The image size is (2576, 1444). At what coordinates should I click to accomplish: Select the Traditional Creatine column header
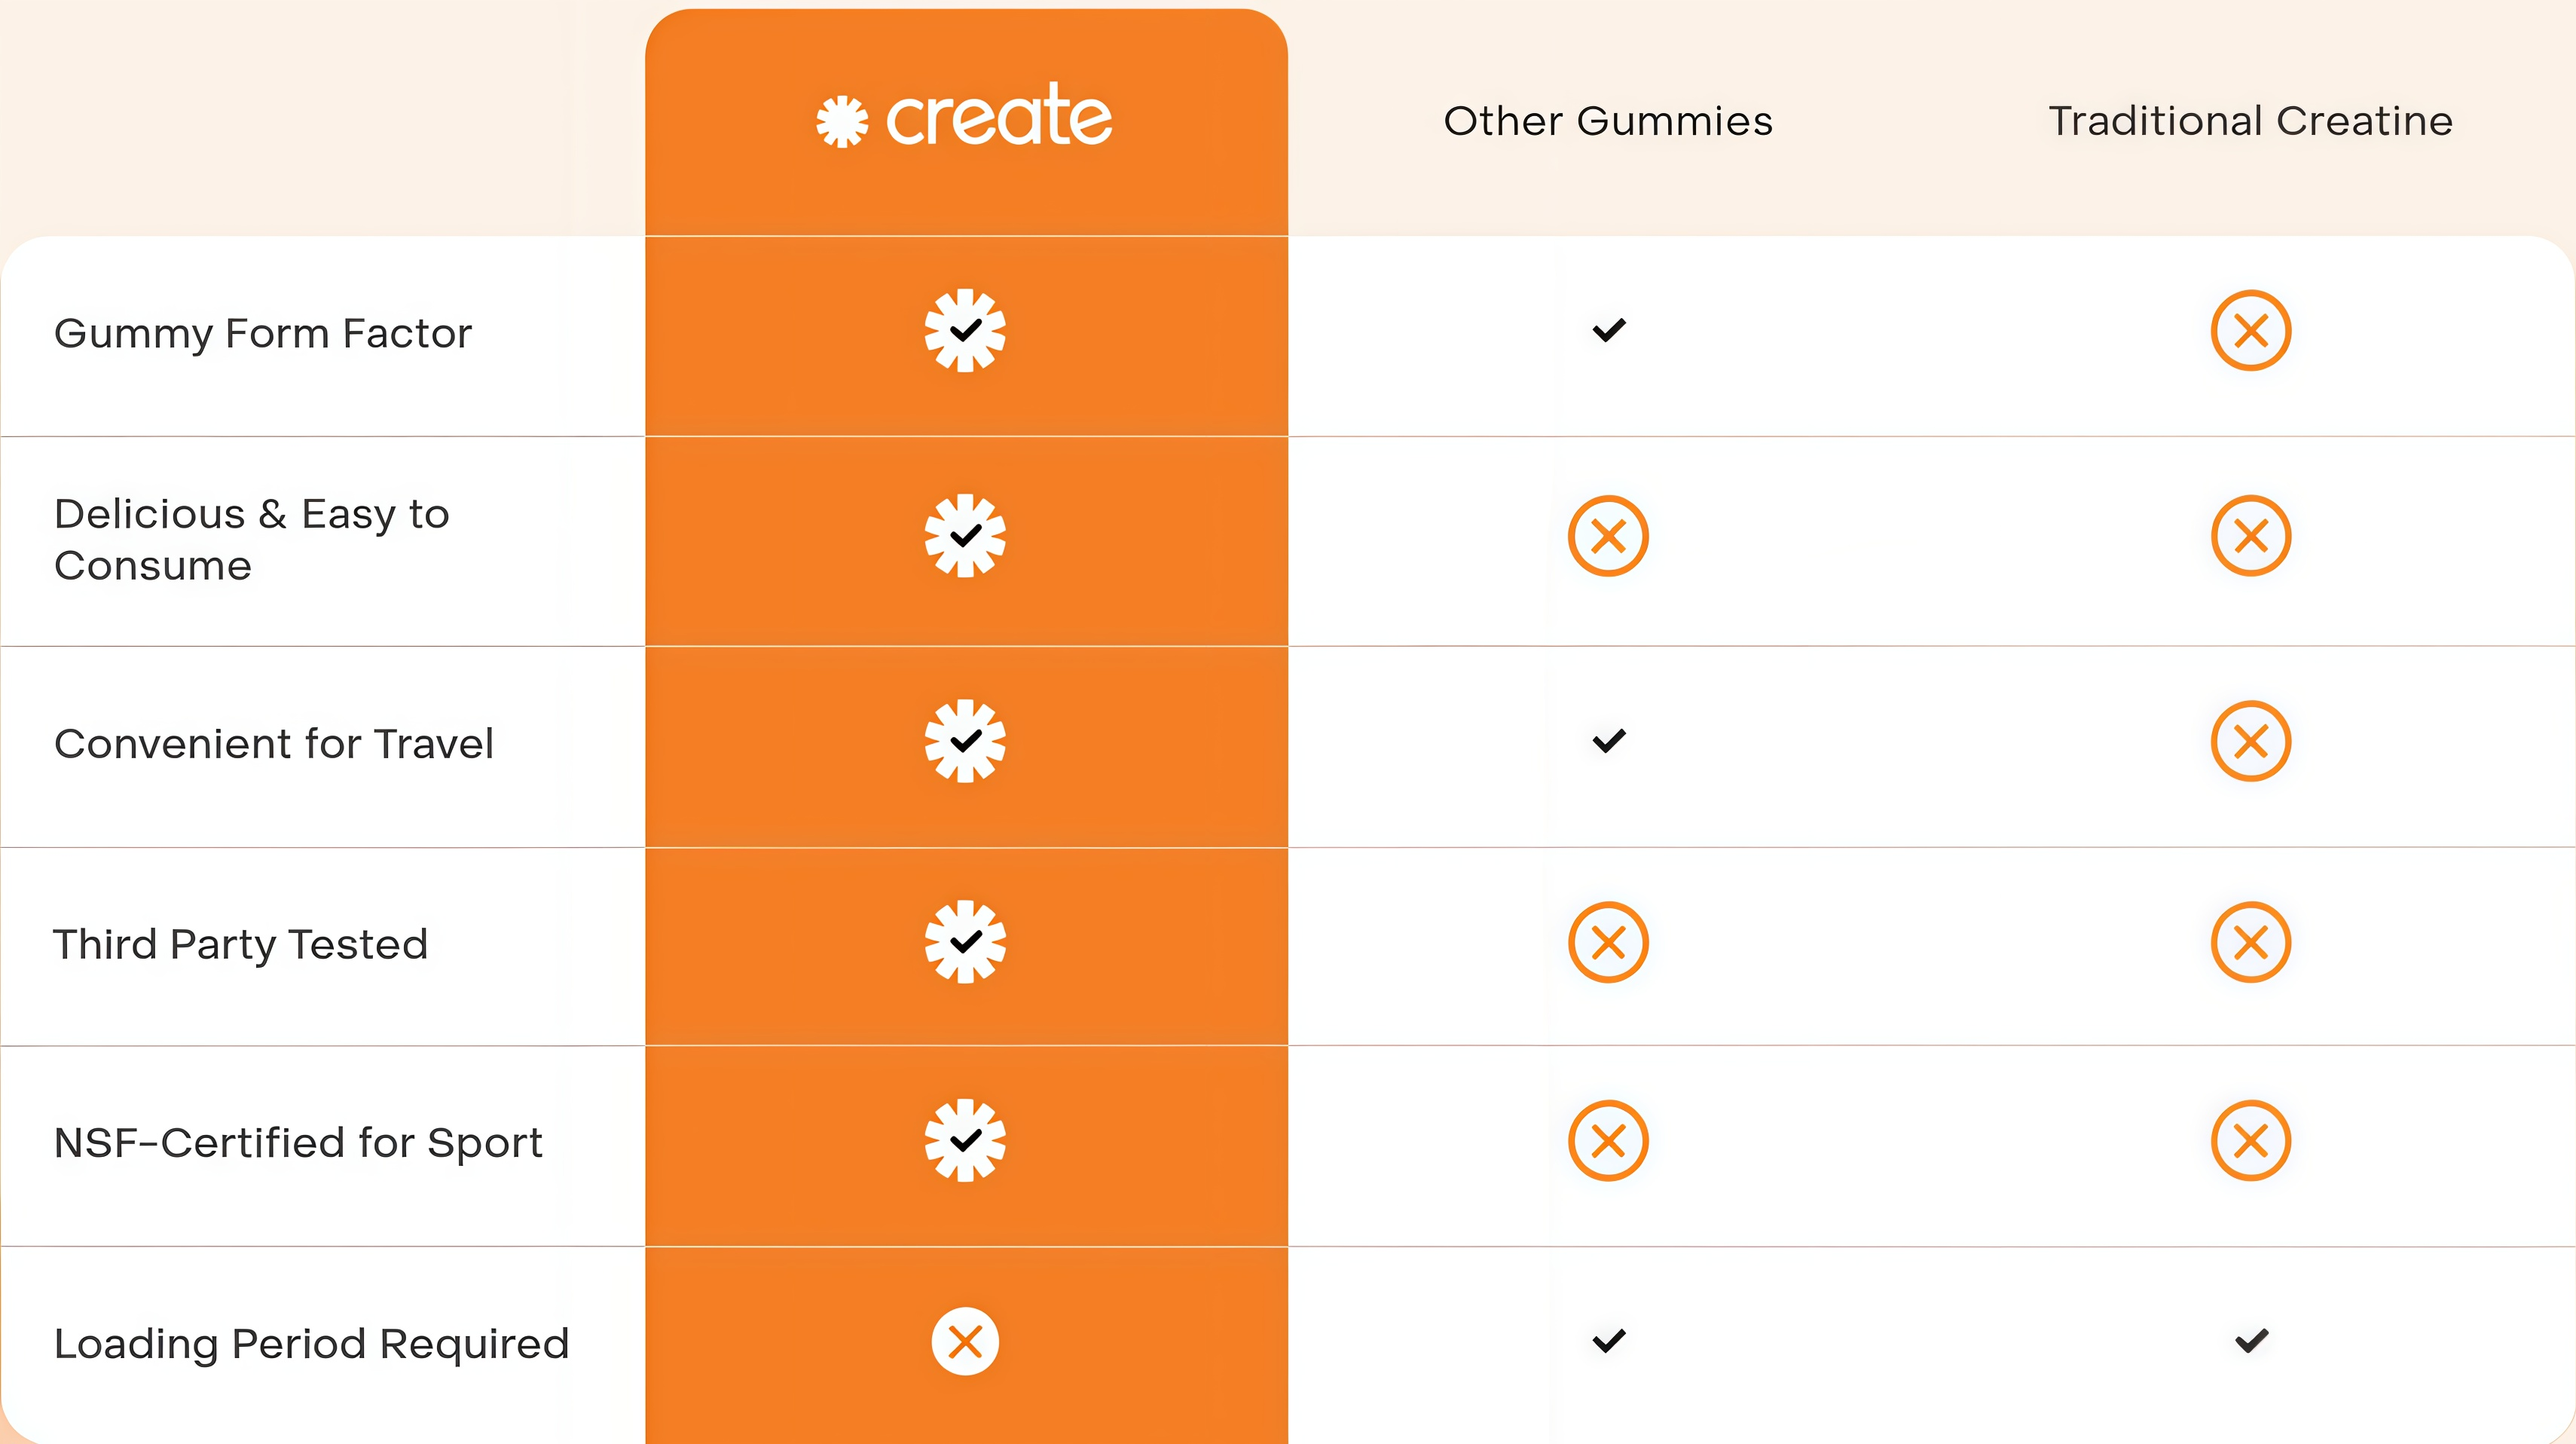pyautogui.click(x=2251, y=121)
